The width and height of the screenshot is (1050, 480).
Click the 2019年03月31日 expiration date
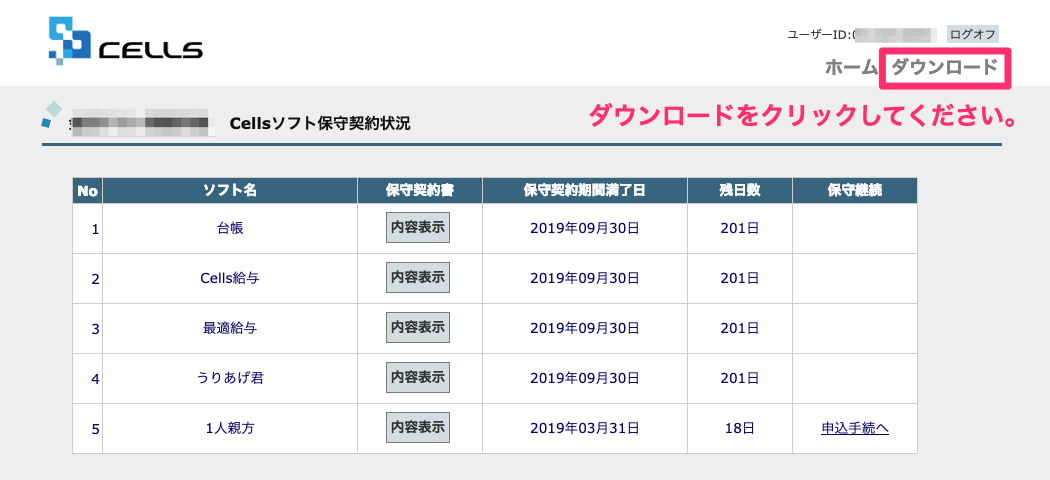pyautogui.click(x=585, y=428)
